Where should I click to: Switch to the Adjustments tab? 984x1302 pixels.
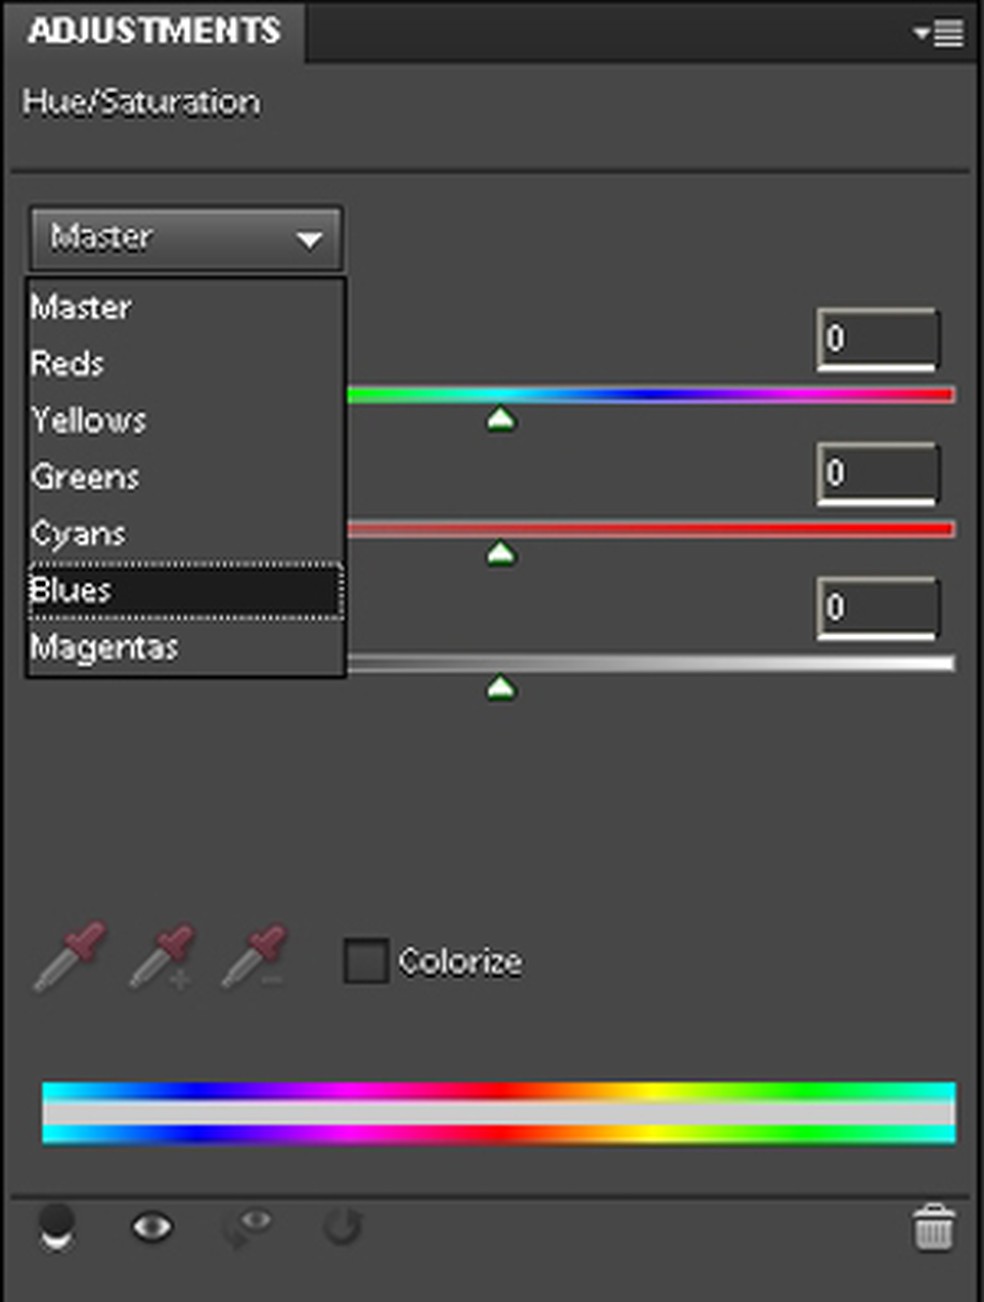coord(155,31)
